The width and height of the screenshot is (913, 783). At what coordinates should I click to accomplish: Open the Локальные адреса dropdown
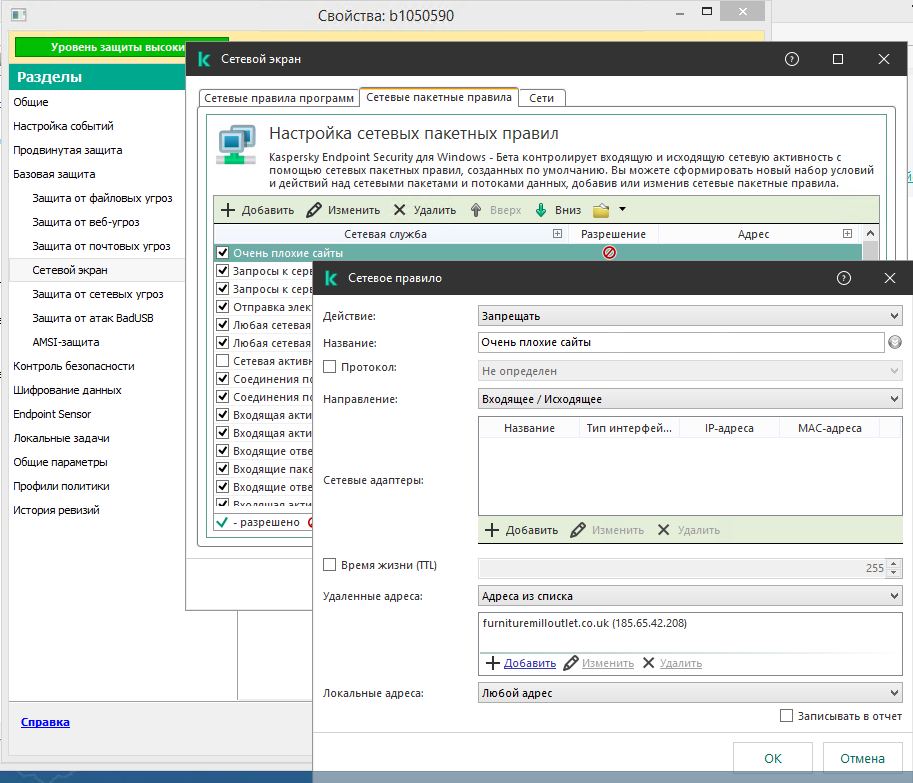[x=690, y=693]
